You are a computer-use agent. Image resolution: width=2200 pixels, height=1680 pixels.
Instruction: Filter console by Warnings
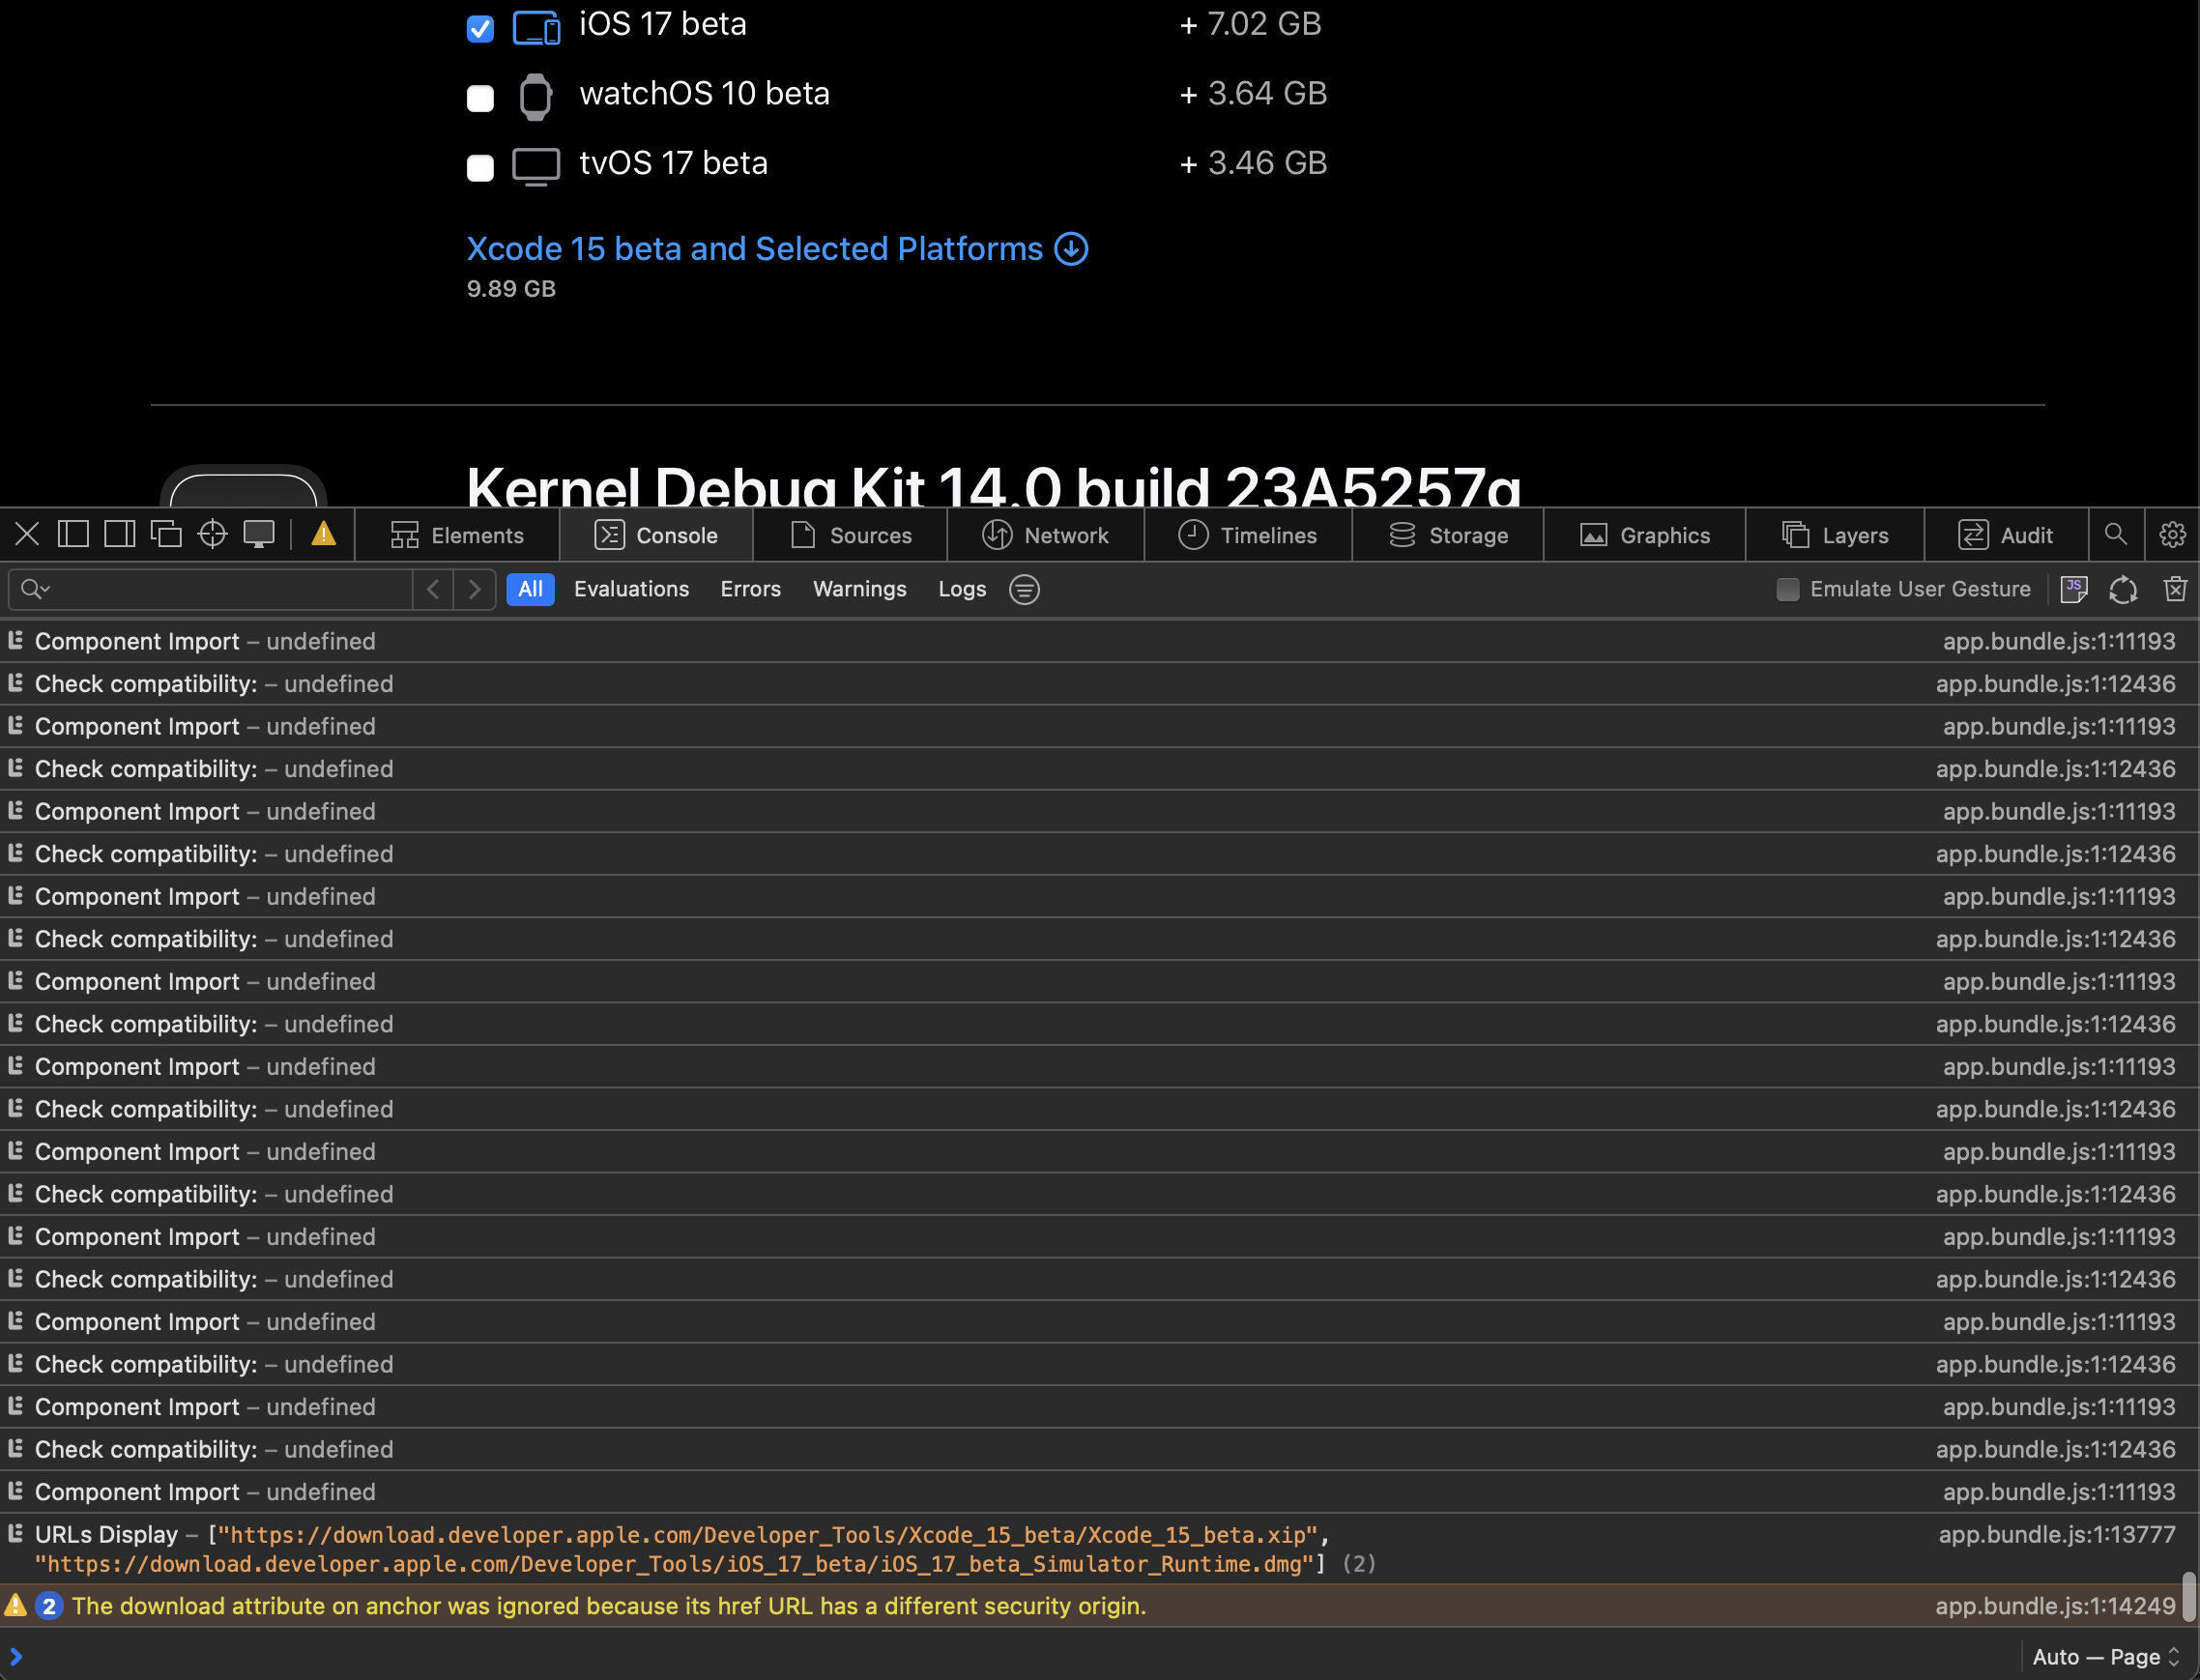coord(860,590)
